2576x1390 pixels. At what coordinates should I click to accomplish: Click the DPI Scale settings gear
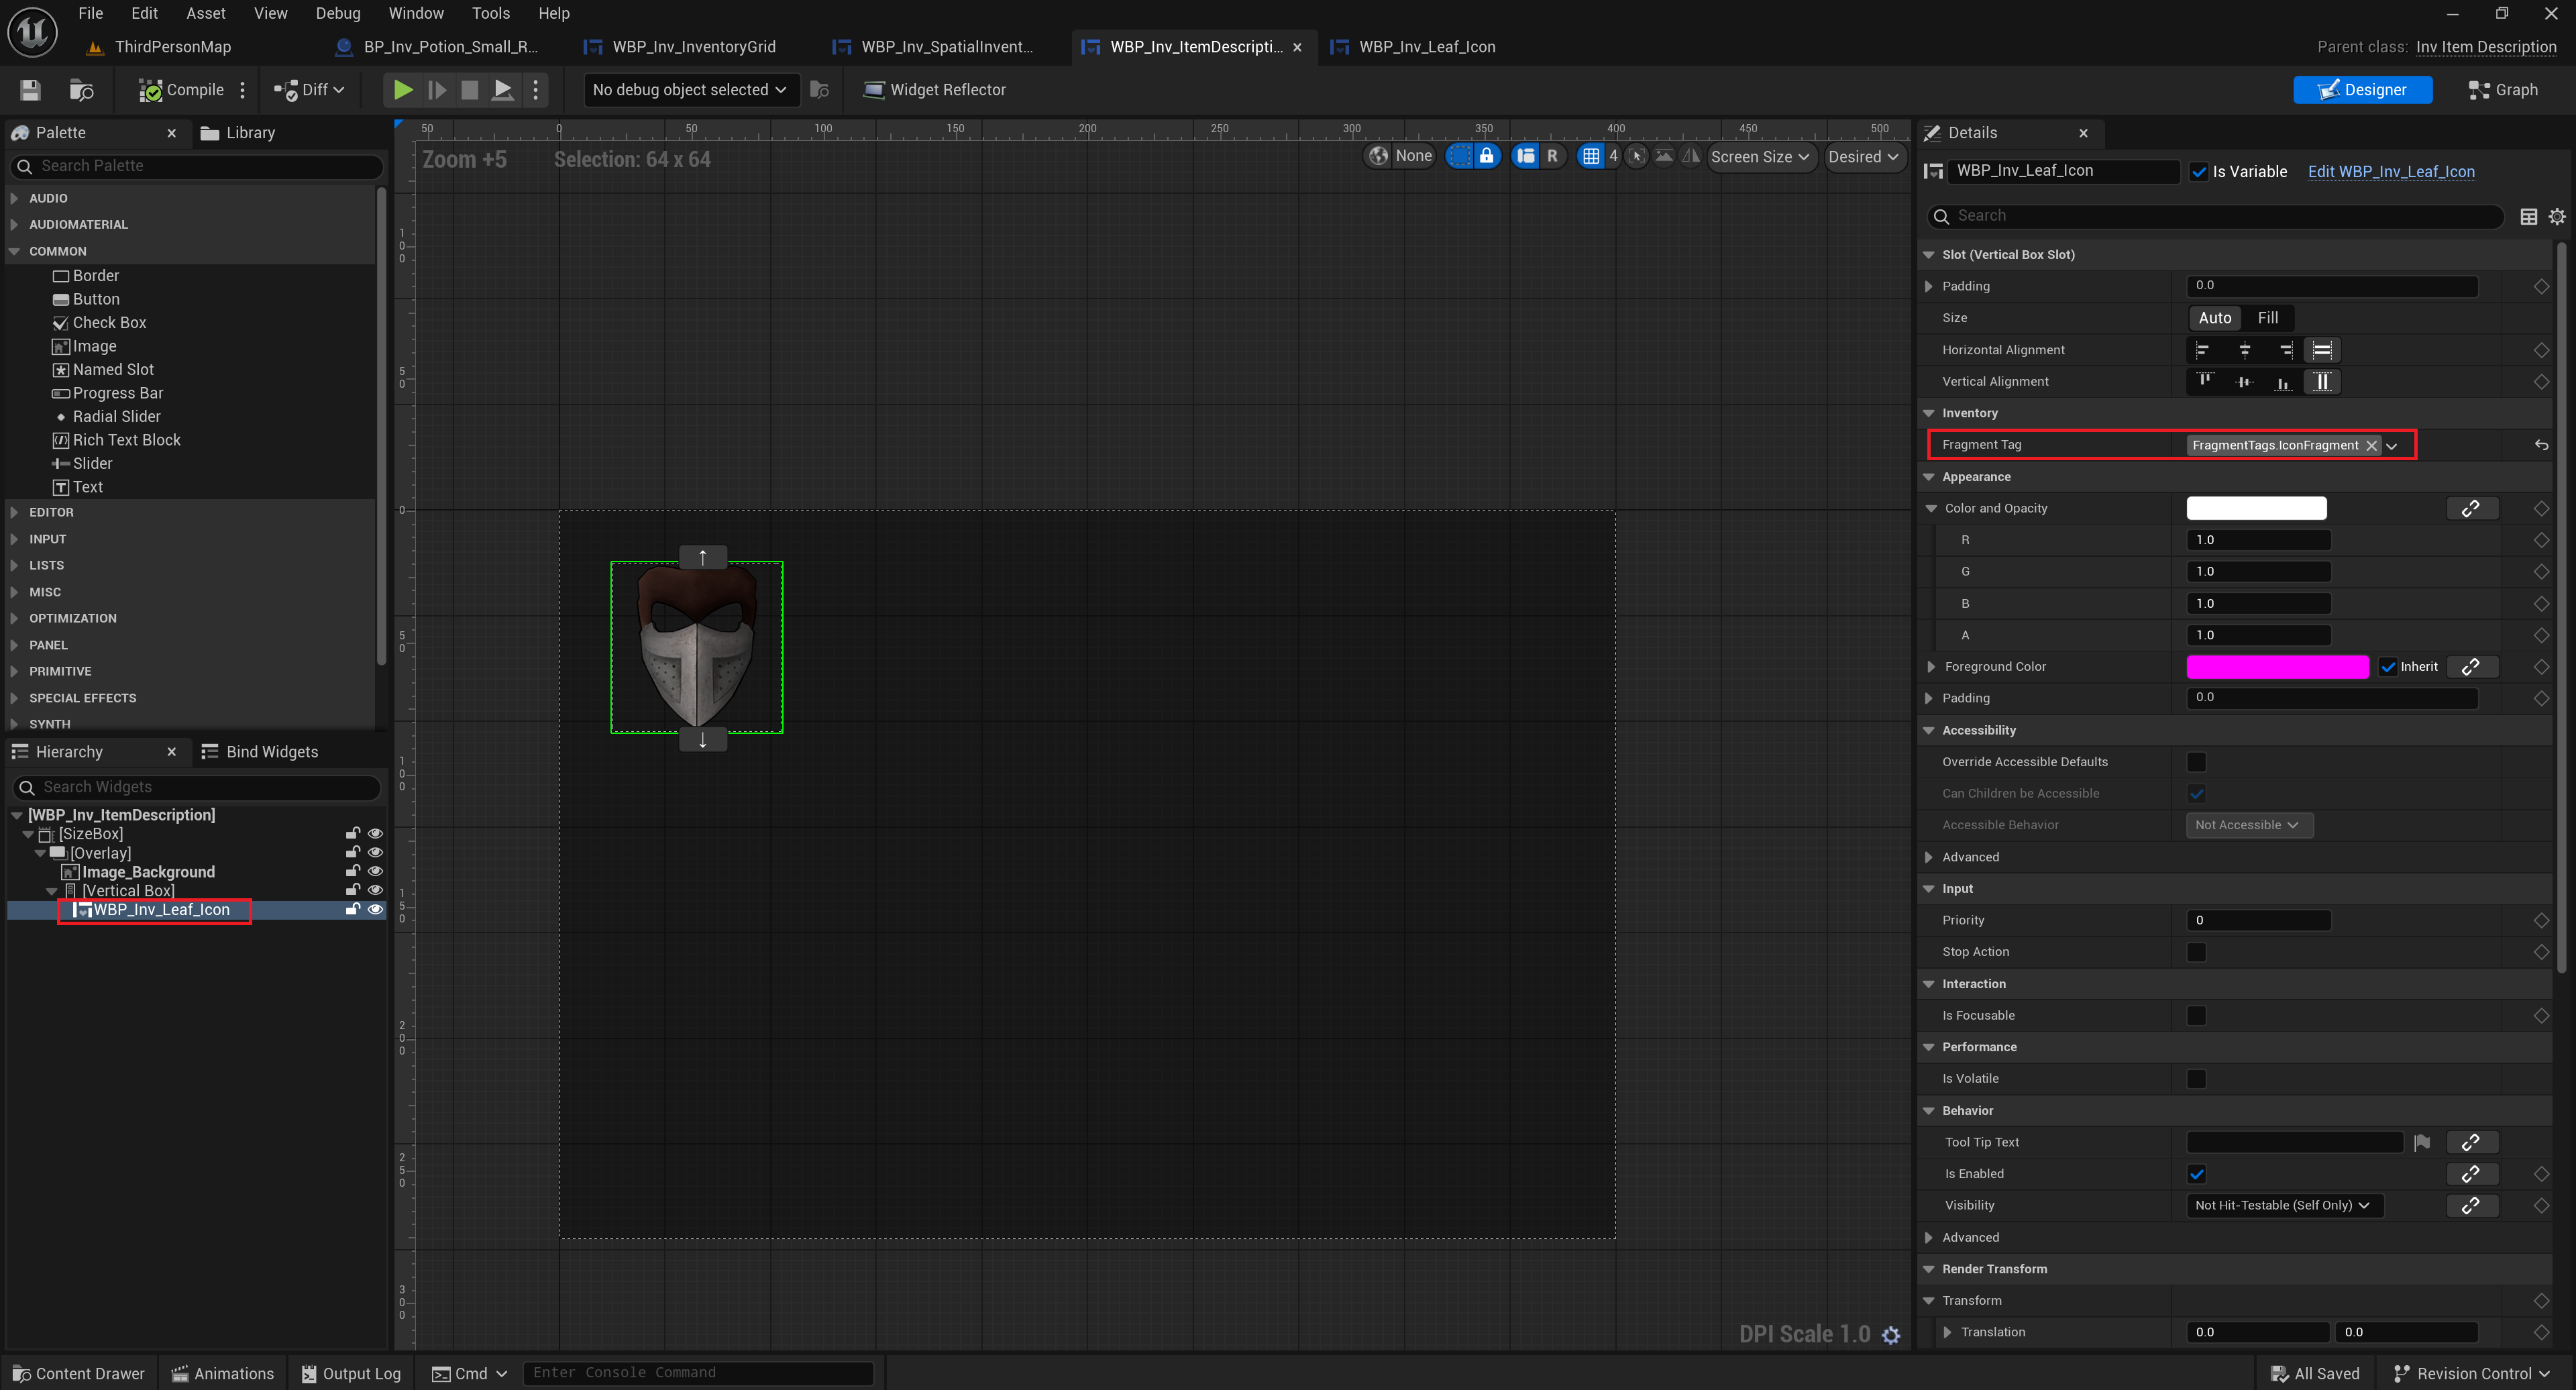click(1890, 1335)
